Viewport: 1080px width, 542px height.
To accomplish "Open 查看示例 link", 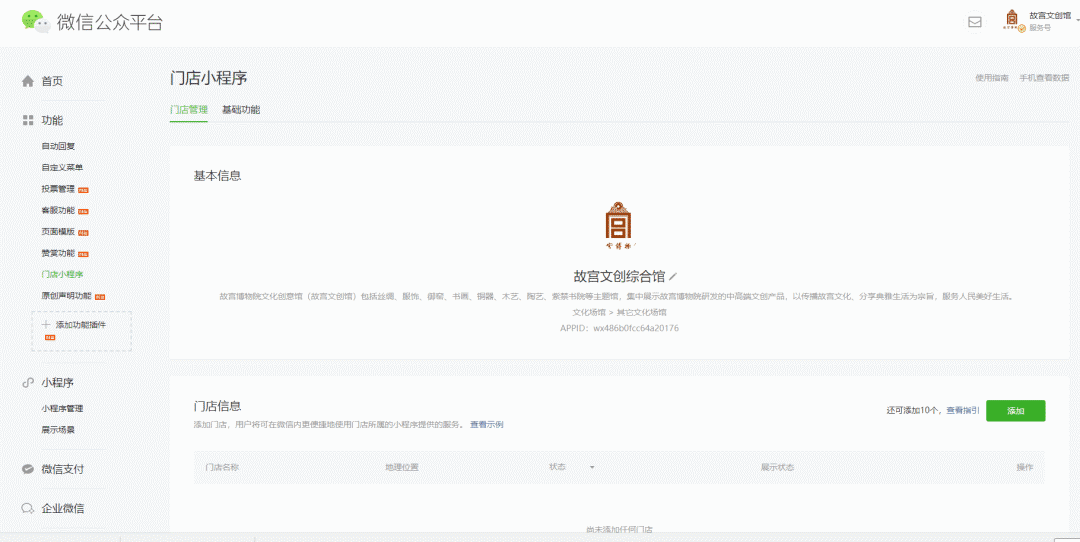I will pyautogui.click(x=487, y=424).
